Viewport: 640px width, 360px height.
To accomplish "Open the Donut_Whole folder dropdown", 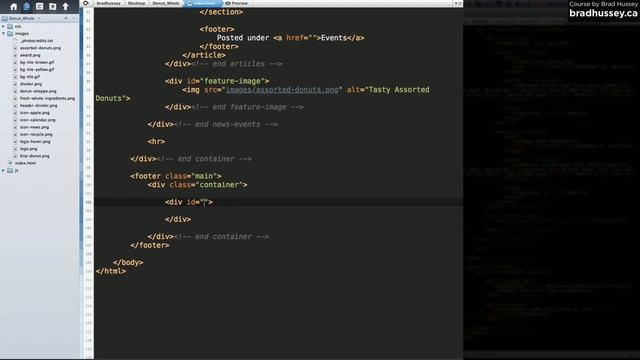I will (x=22, y=18).
